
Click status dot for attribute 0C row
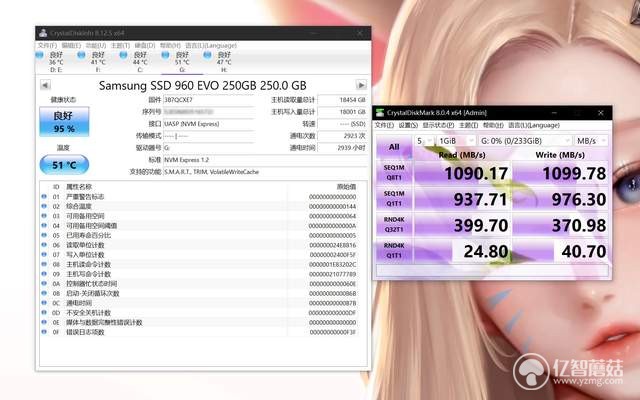[x=44, y=303]
